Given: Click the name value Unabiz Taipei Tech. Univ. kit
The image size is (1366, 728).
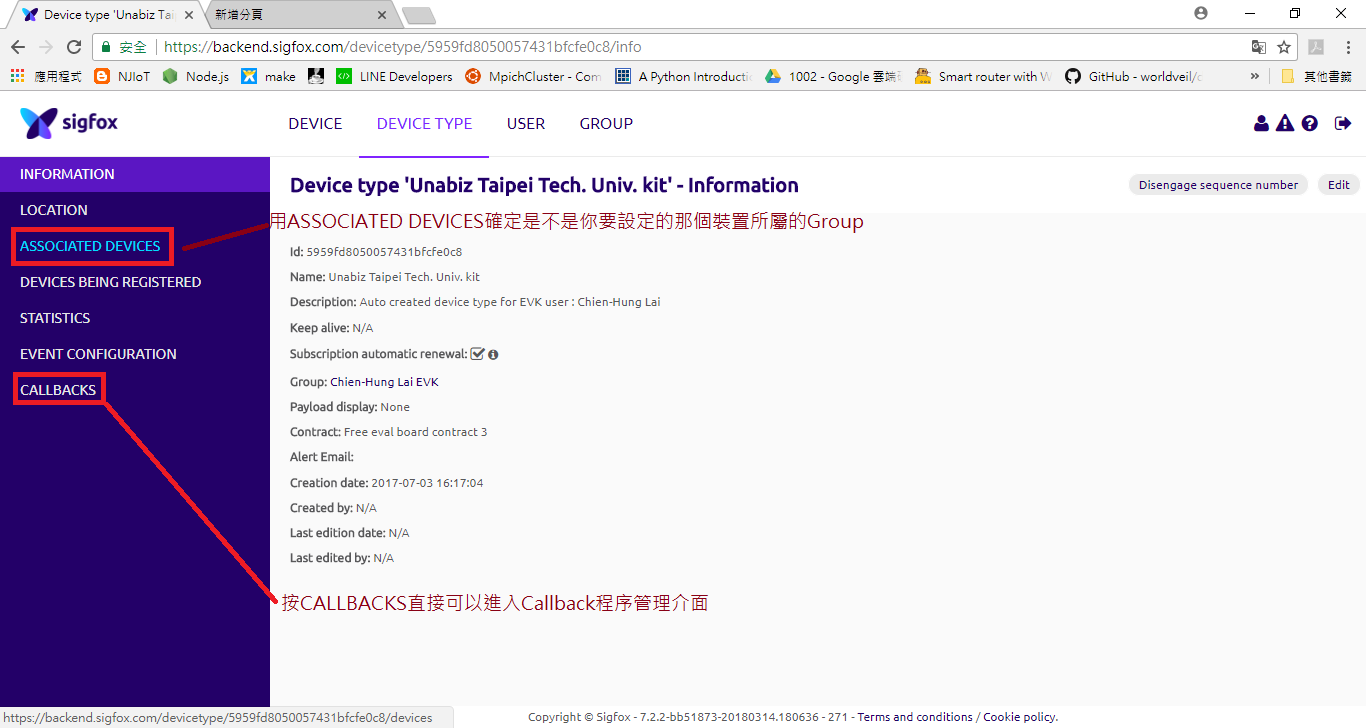Looking at the screenshot, I should [404, 277].
